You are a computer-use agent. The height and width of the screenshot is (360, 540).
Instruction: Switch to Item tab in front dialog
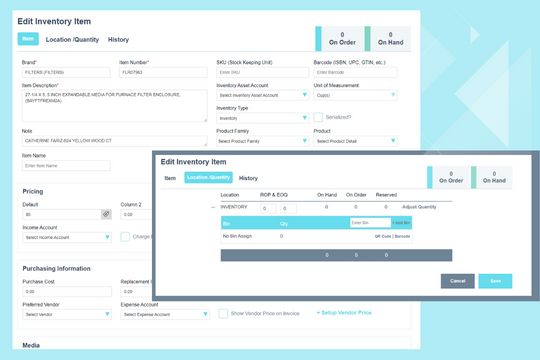pos(170,178)
